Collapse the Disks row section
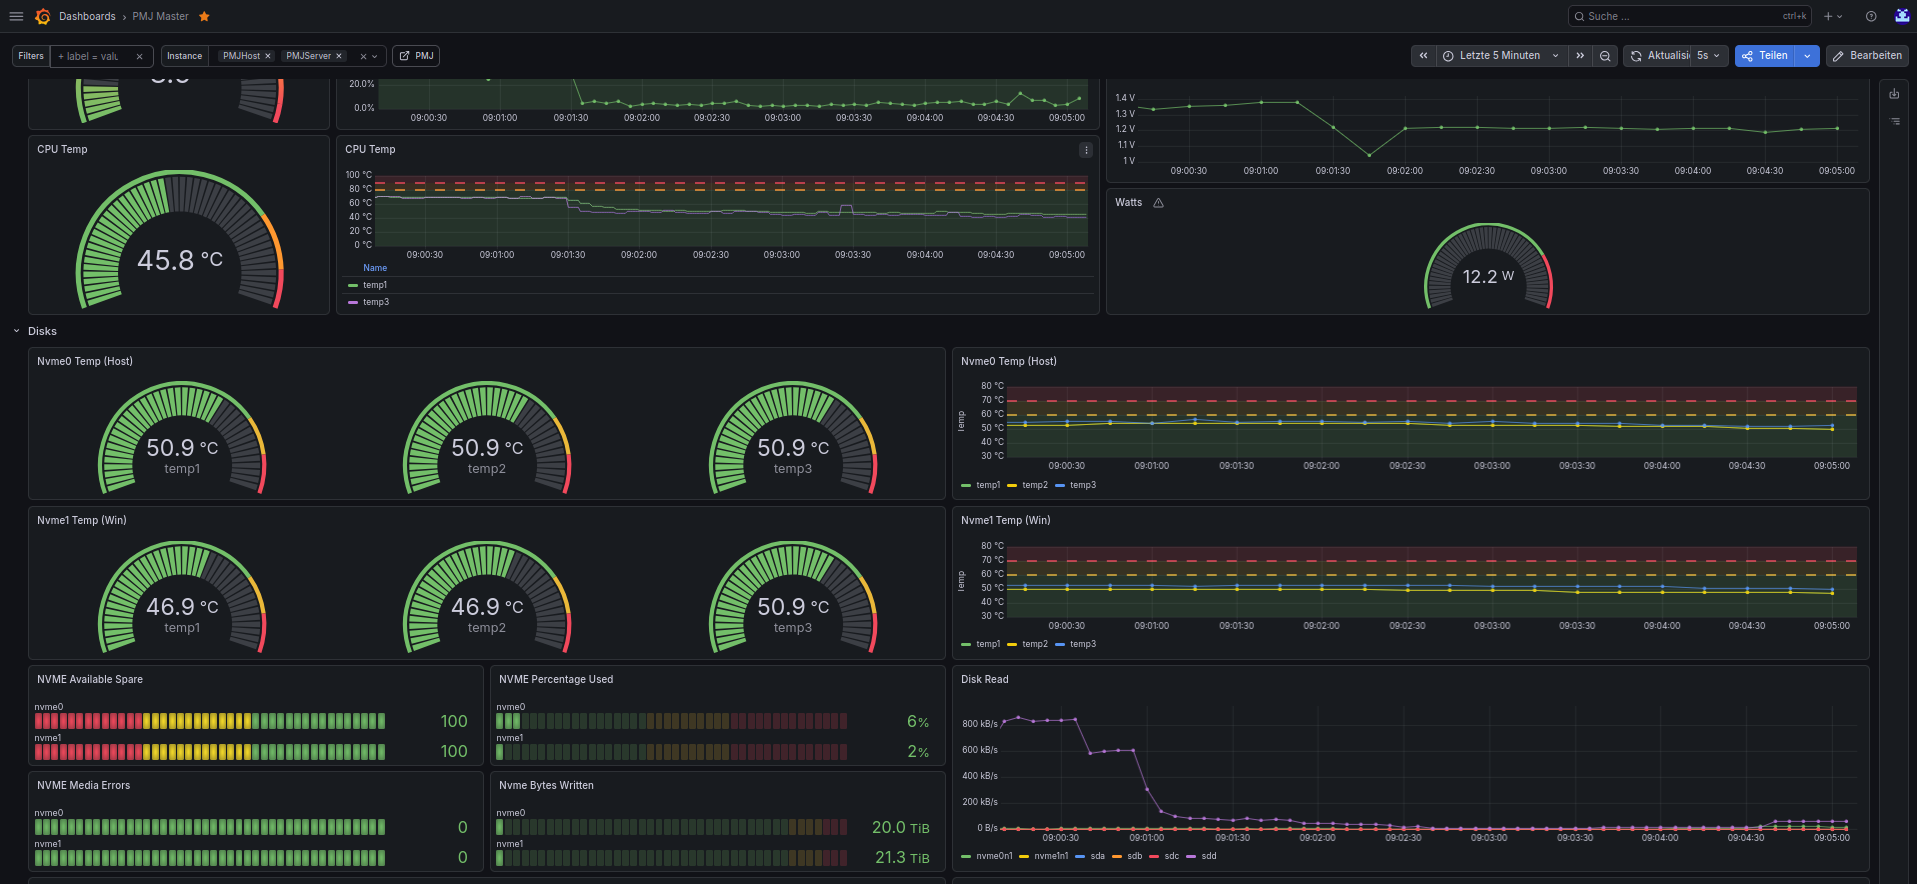Image resolution: width=1917 pixels, height=884 pixels. point(16,331)
